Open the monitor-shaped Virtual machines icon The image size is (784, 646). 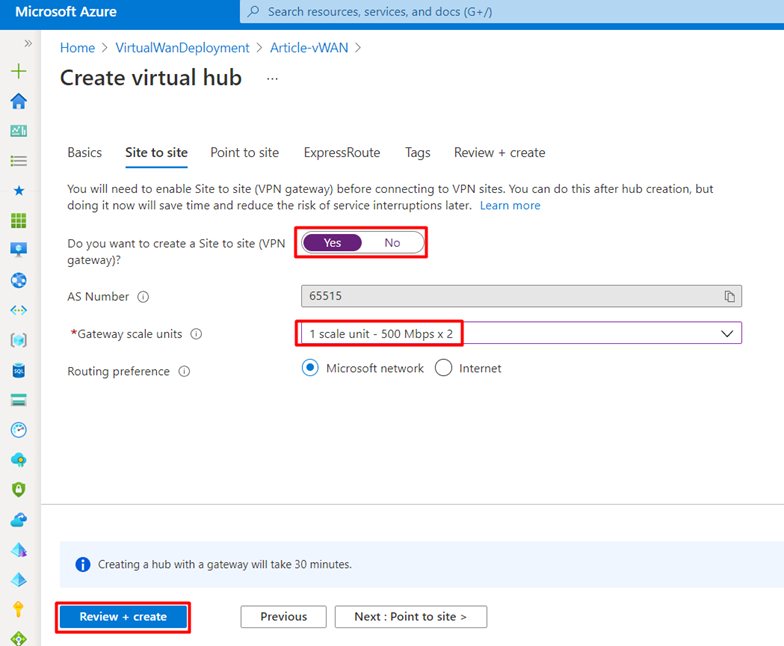[x=18, y=250]
